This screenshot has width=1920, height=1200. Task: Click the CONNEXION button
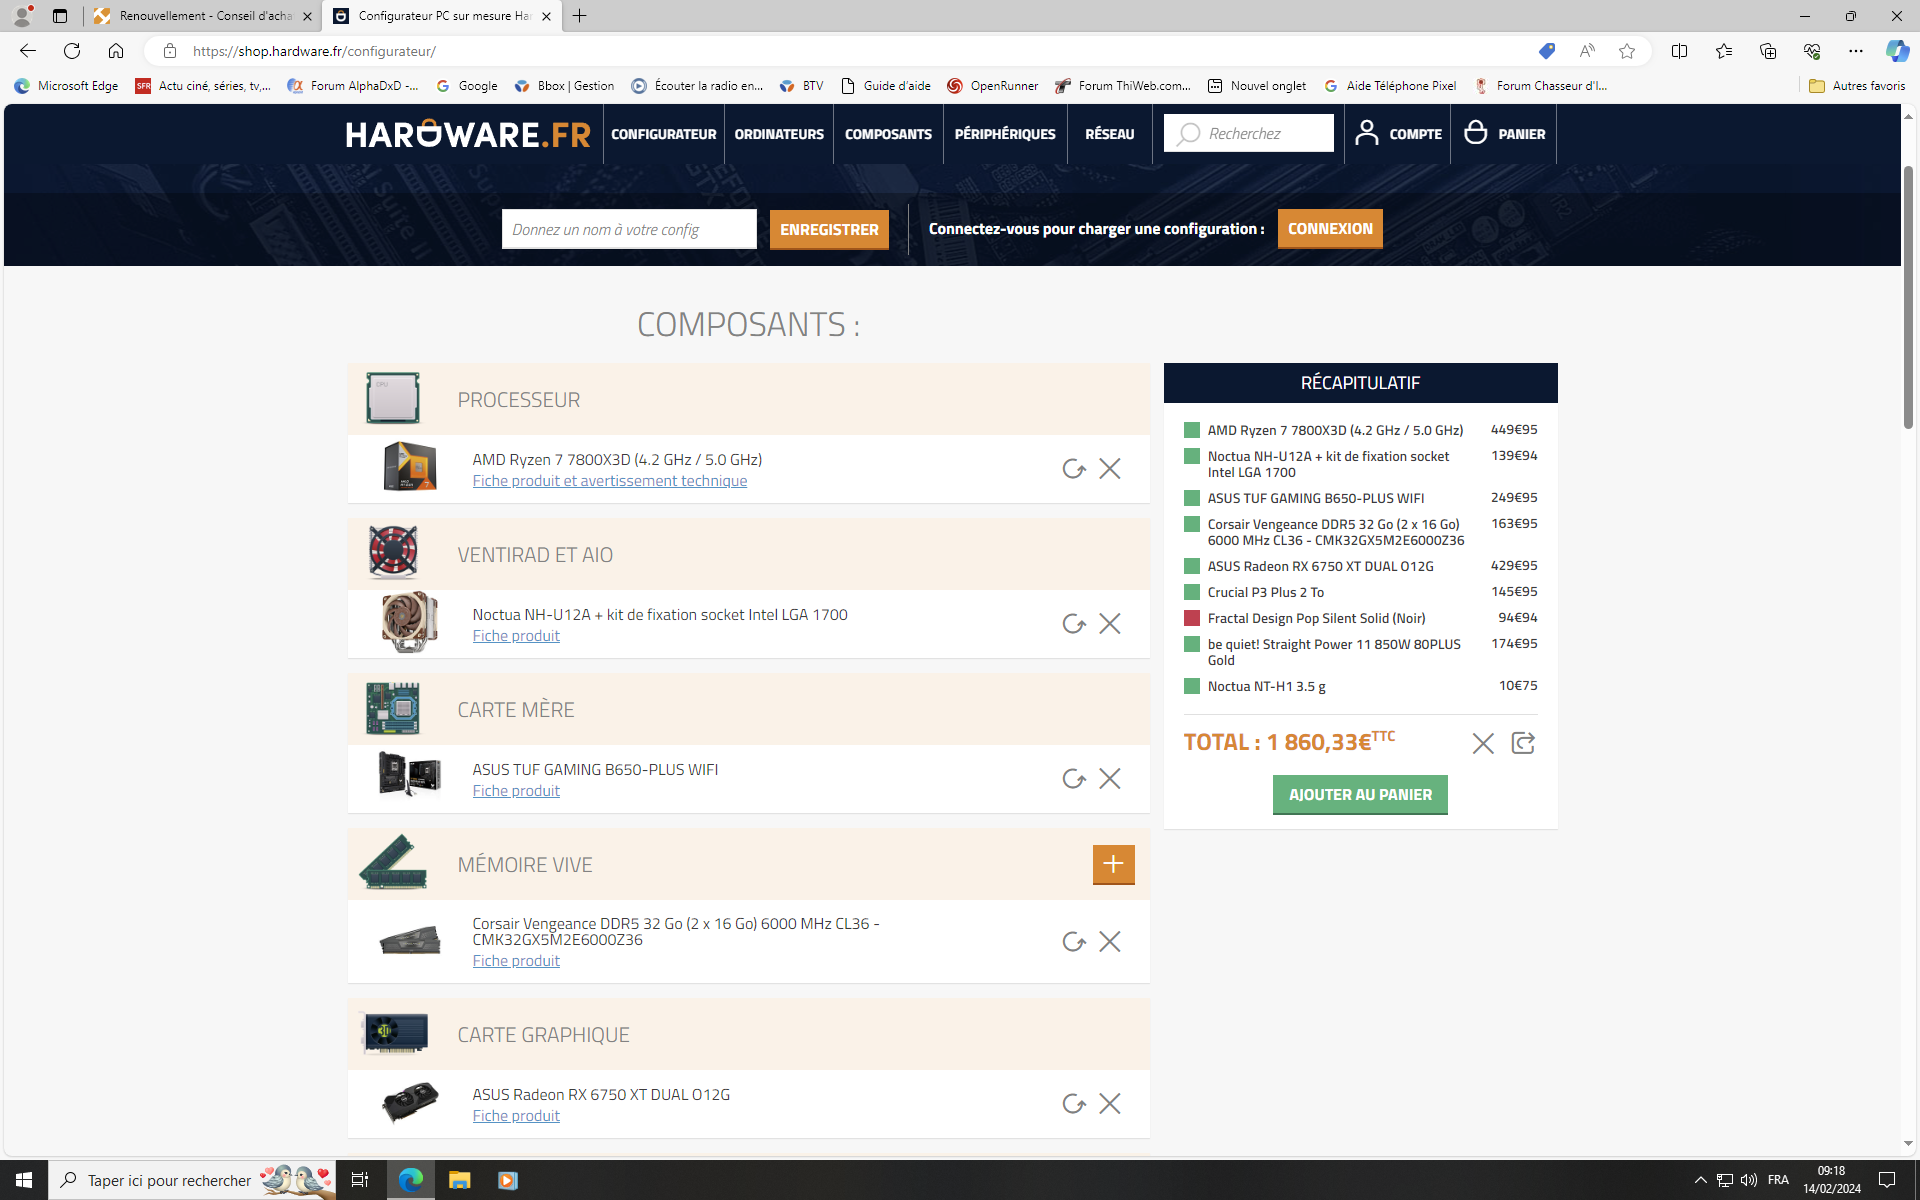pos(1329,229)
